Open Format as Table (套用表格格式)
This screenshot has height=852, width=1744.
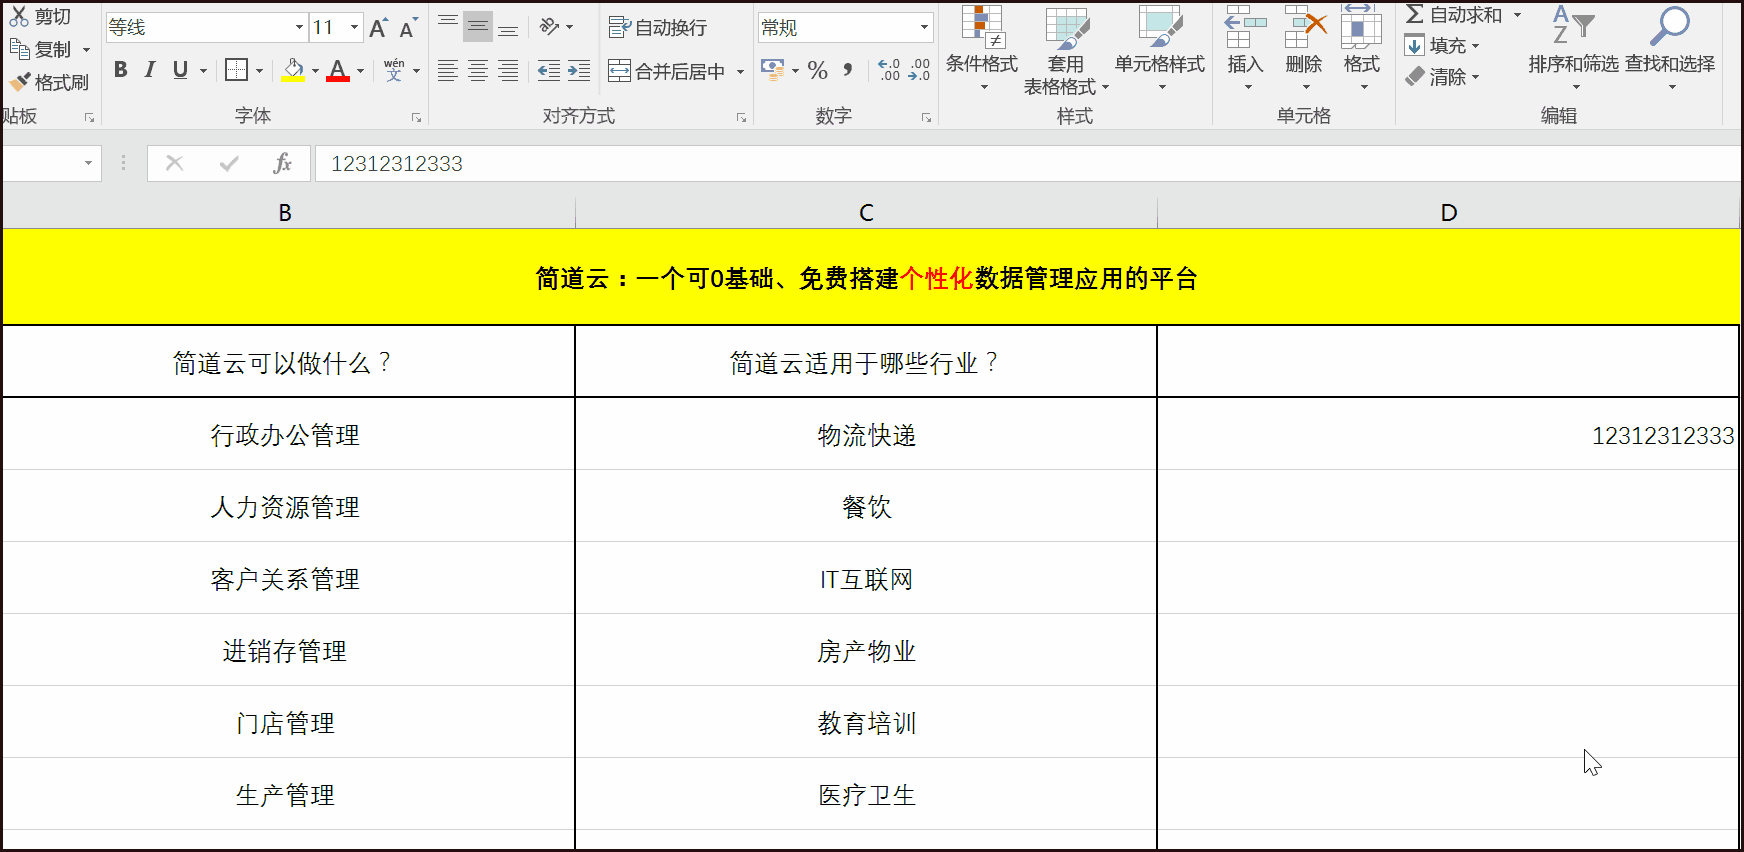point(1066,50)
